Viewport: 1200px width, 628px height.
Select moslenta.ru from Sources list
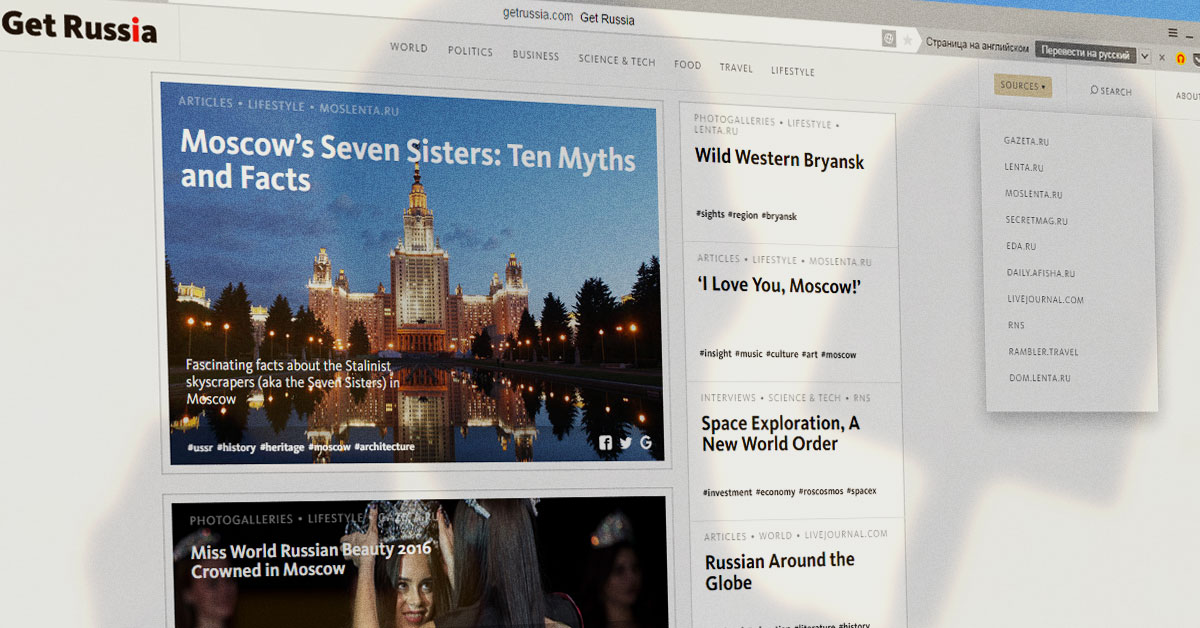[1034, 194]
